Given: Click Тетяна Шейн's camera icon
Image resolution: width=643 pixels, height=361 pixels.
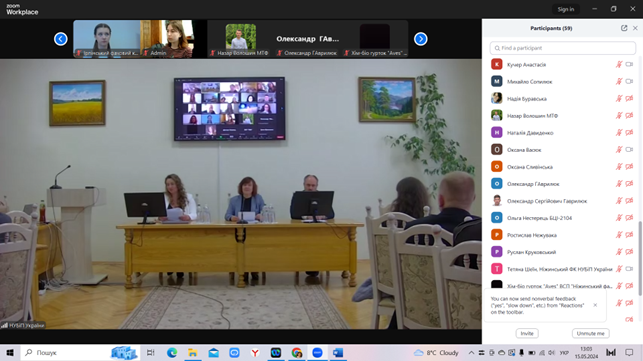Looking at the screenshot, I should (629, 269).
